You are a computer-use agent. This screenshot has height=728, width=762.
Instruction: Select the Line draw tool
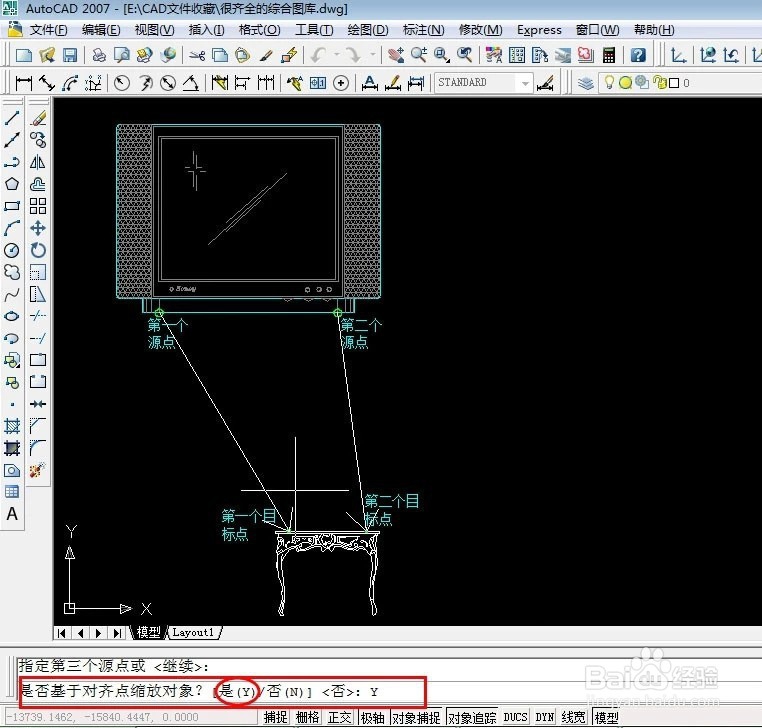tap(12, 118)
